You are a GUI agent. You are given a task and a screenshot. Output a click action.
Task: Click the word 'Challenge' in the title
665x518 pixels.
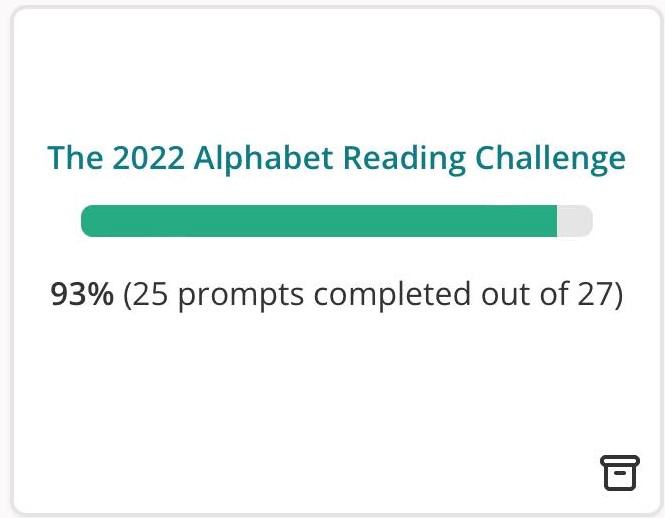point(550,159)
